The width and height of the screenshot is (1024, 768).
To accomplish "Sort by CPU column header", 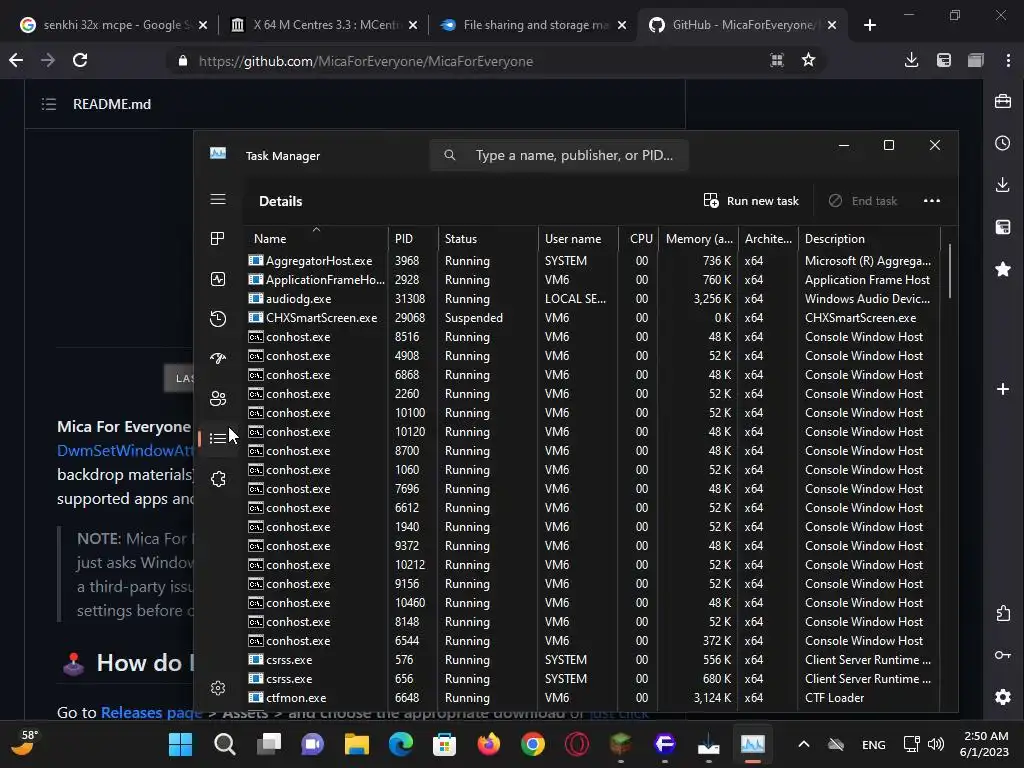I will [x=639, y=238].
